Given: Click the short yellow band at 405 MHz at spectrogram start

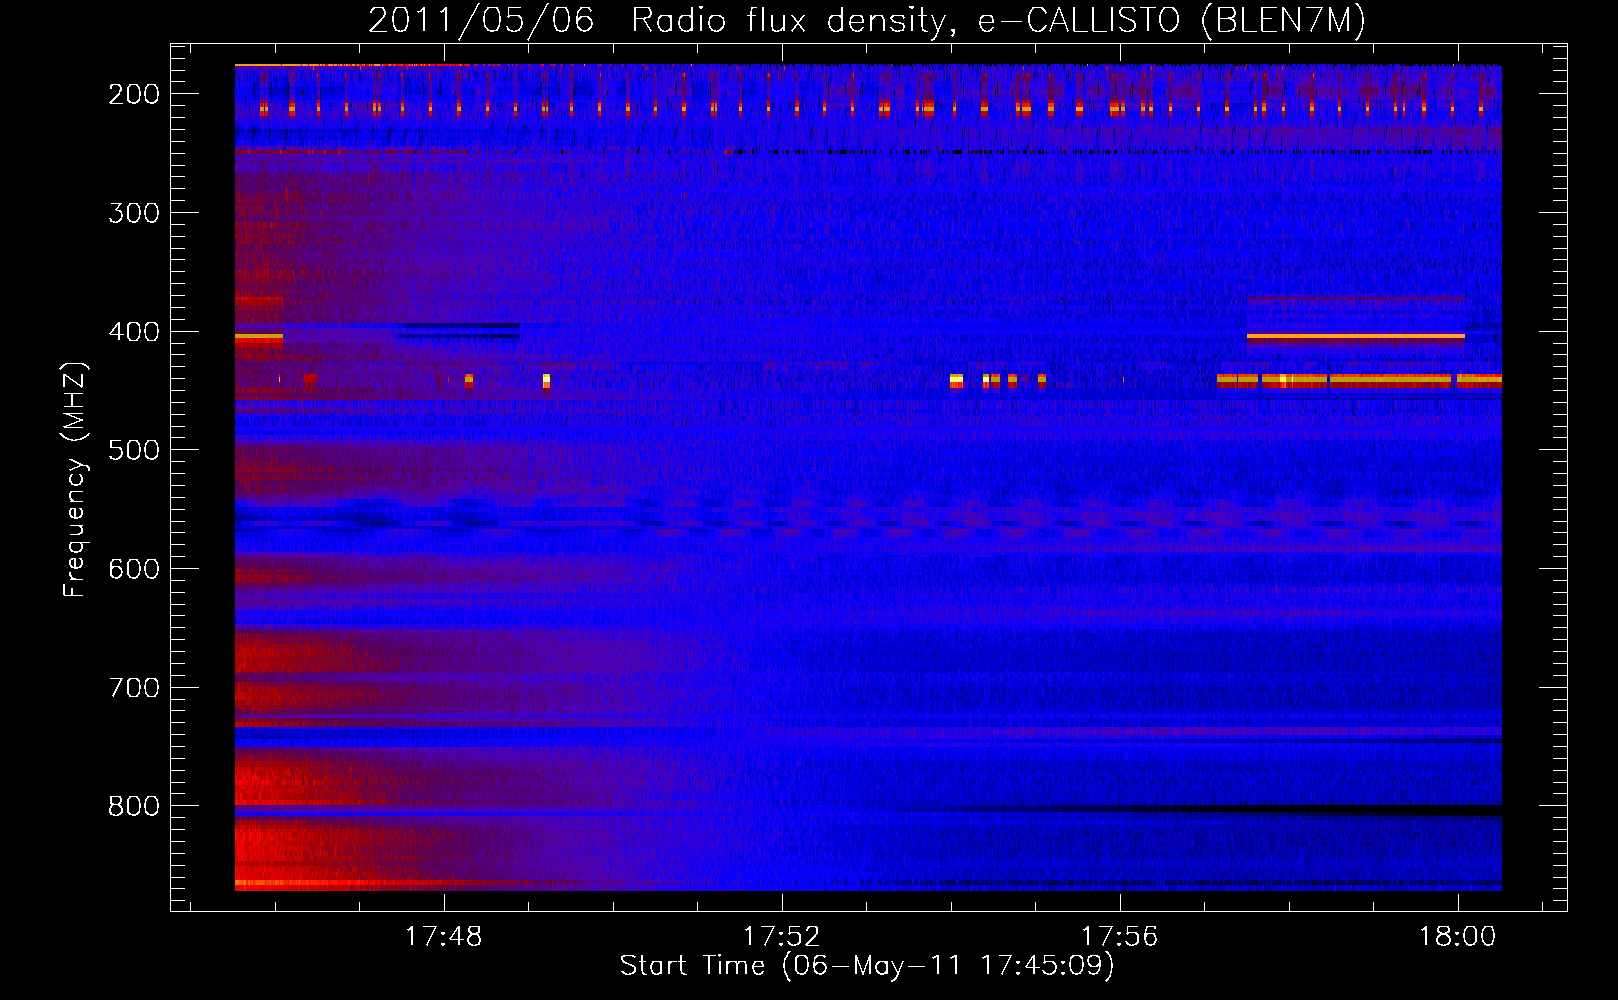Looking at the screenshot, I should point(259,338).
